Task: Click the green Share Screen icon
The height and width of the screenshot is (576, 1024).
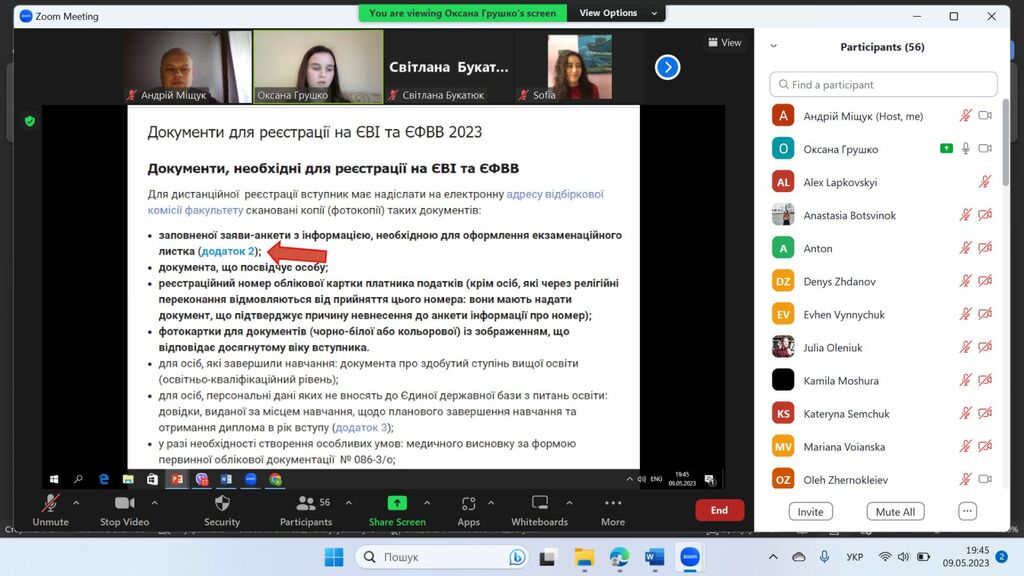Action: coord(397,503)
